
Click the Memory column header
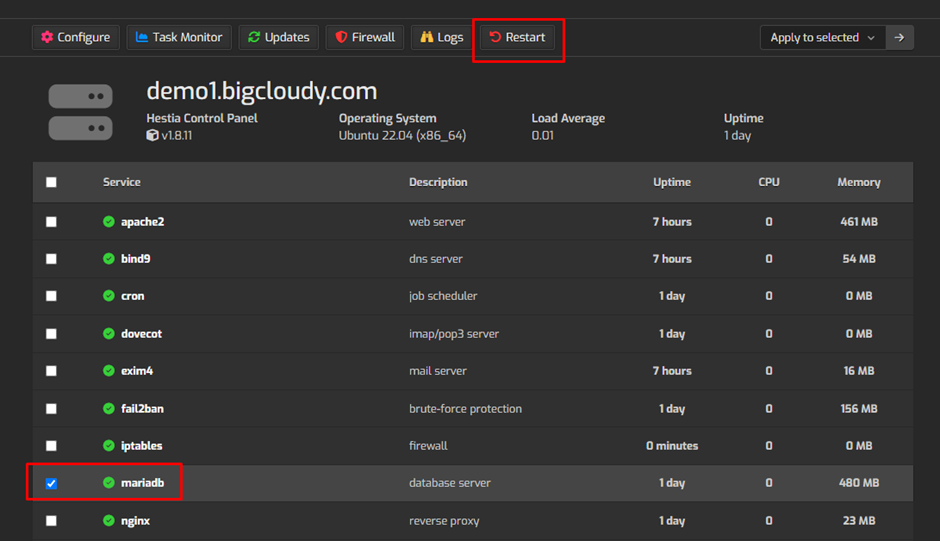pos(859,182)
